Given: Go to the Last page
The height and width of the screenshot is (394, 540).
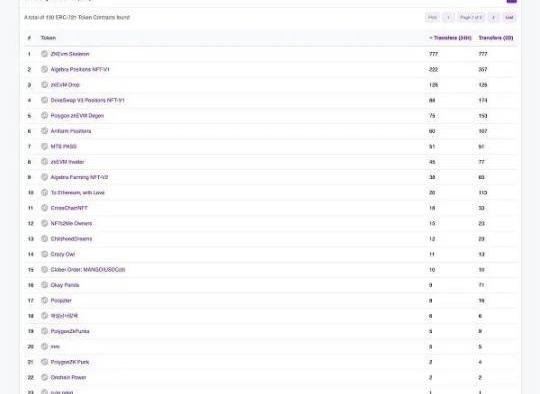Looking at the screenshot, I should [509, 17].
